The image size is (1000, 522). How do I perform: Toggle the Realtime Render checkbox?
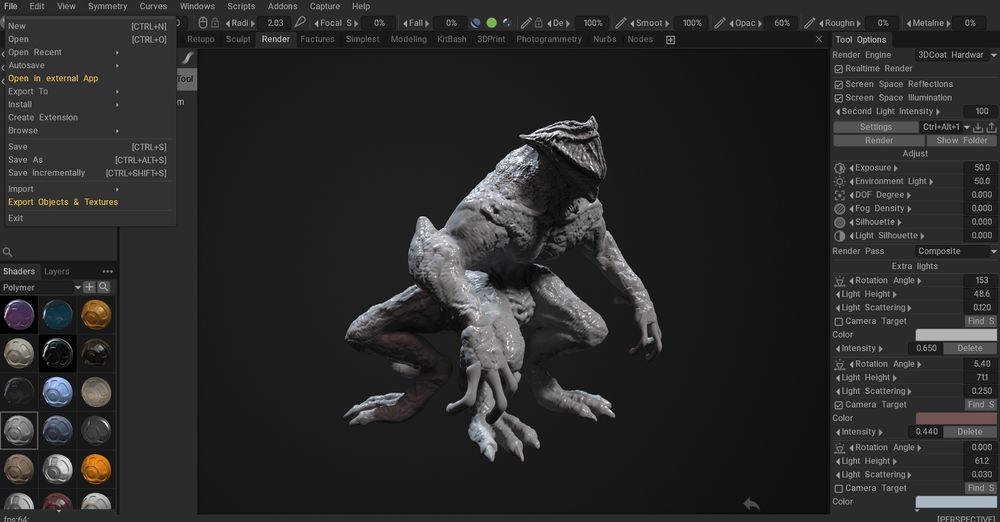[x=839, y=69]
